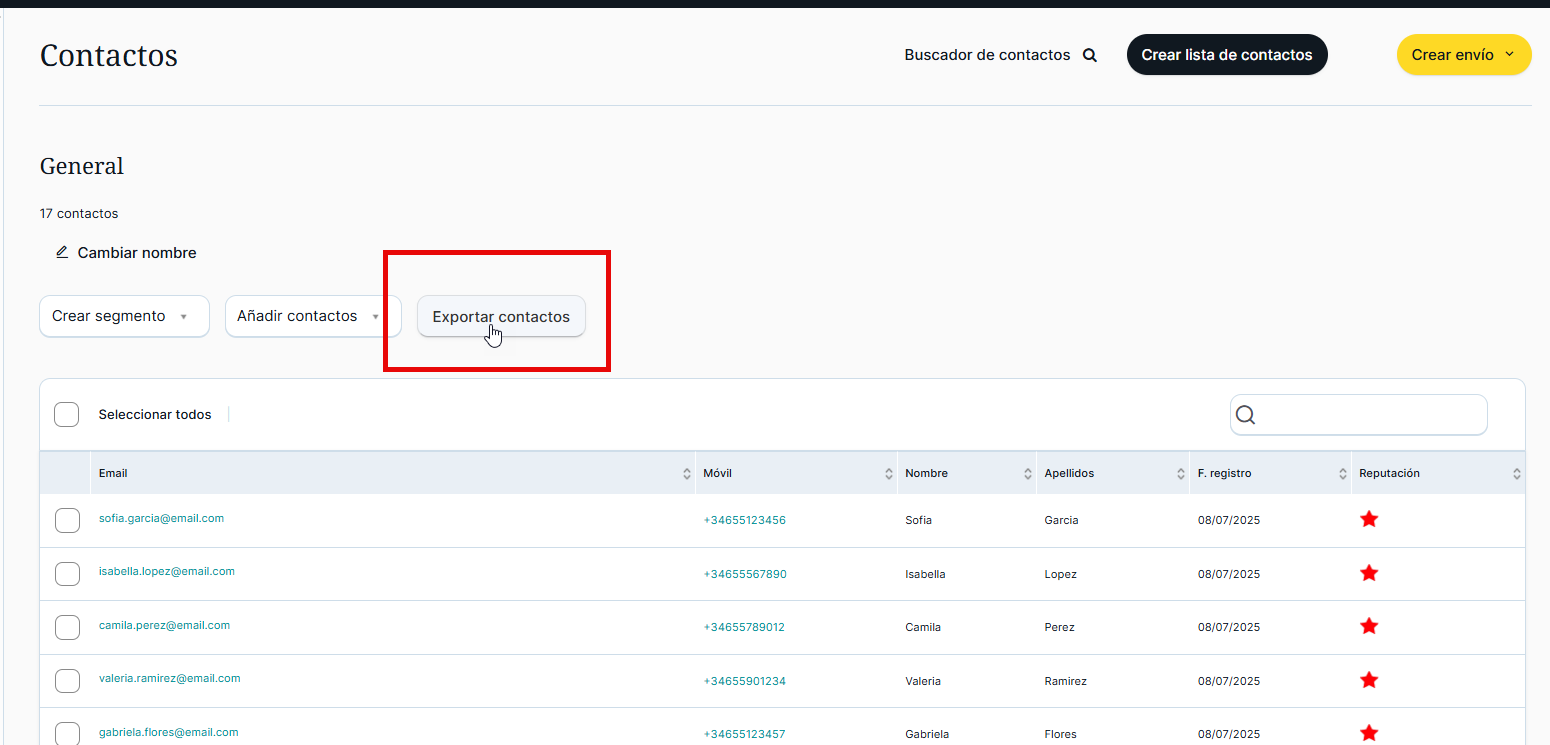
Task: Sort by the F. registro column header
Action: pos(1224,474)
